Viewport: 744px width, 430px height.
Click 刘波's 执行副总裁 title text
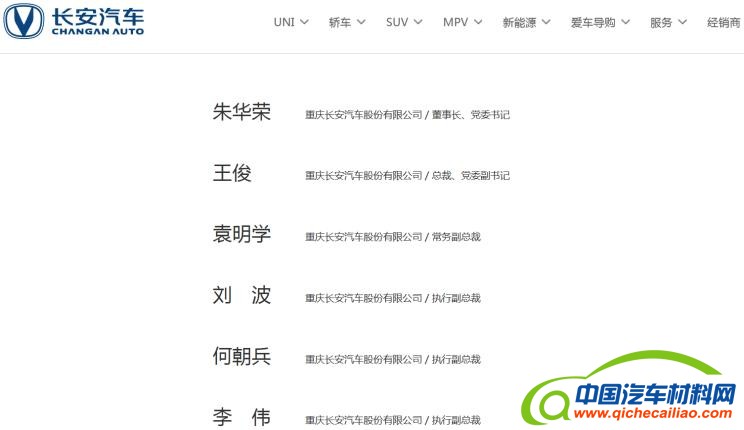(456, 298)
